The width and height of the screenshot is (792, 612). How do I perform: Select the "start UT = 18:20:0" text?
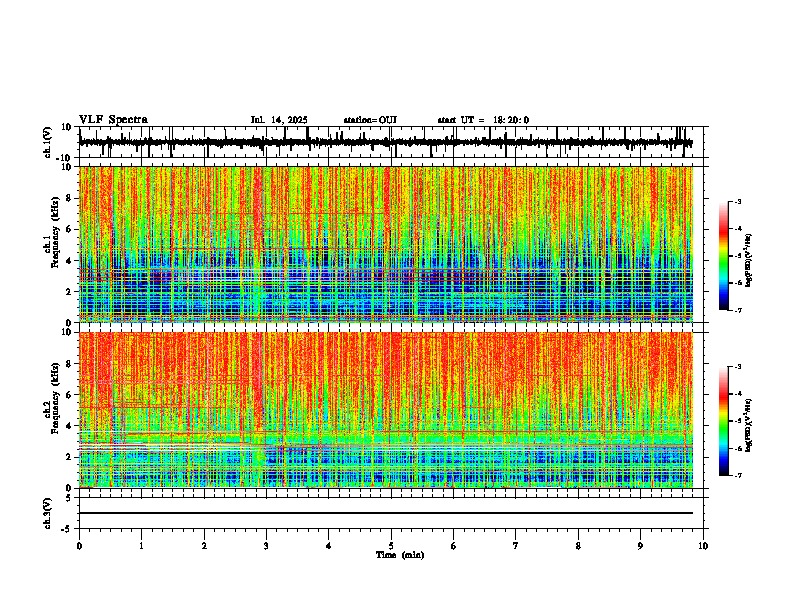(x=483, y=120)
